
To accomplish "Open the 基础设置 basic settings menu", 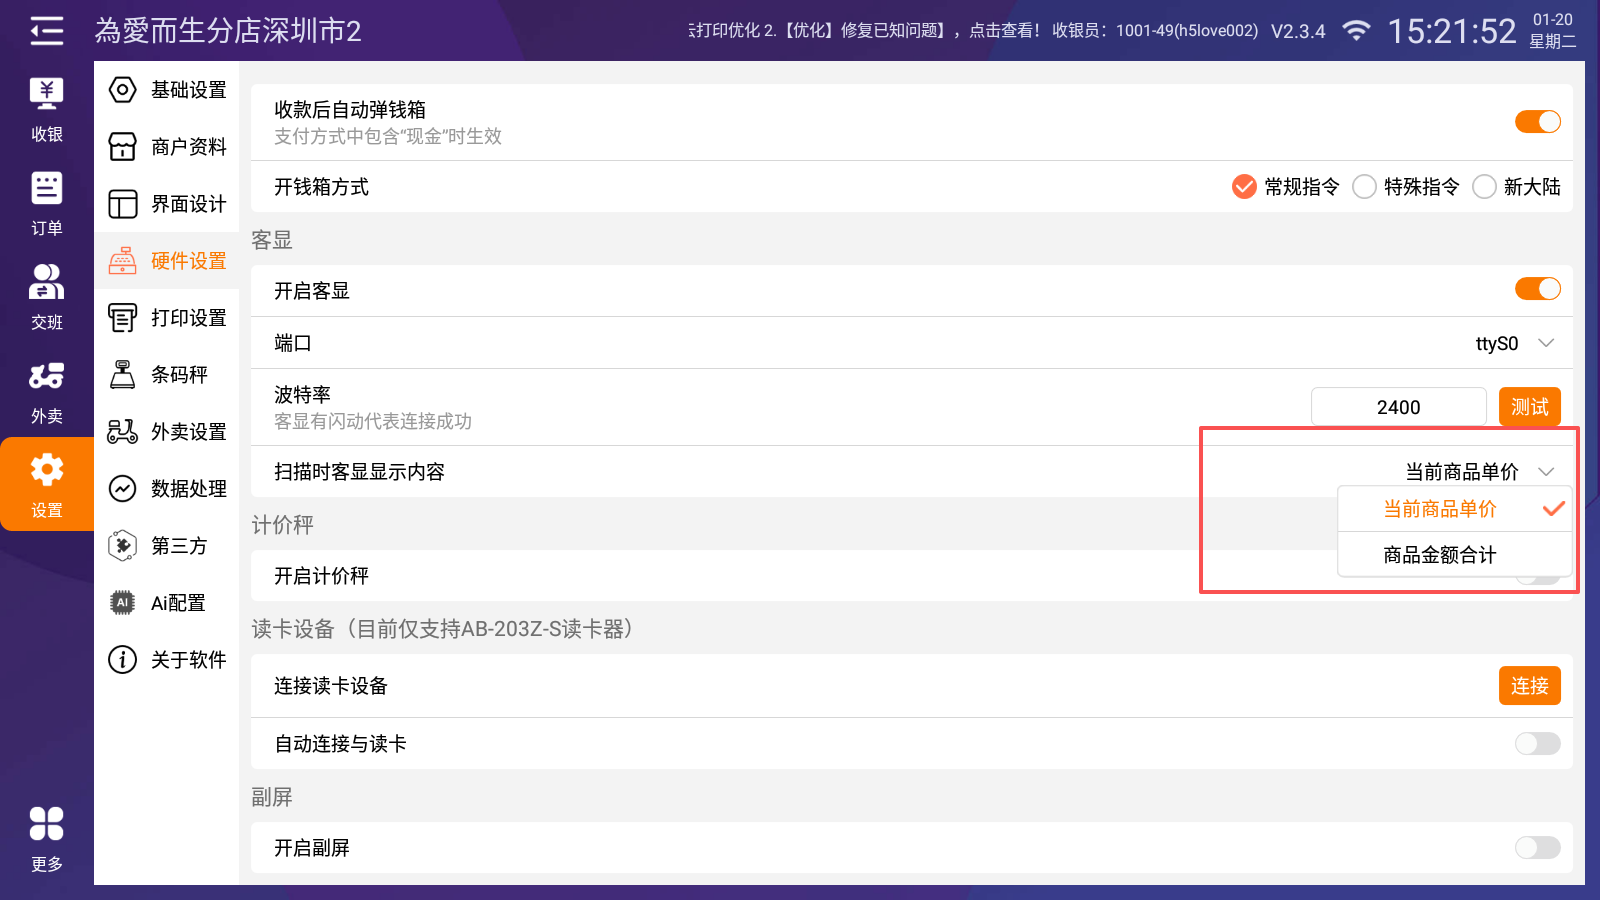I will 167,90.
